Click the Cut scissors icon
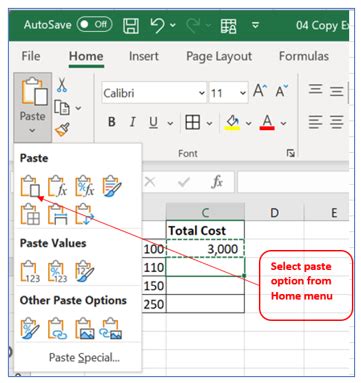361x383 pixels. (x=62, y=85)
